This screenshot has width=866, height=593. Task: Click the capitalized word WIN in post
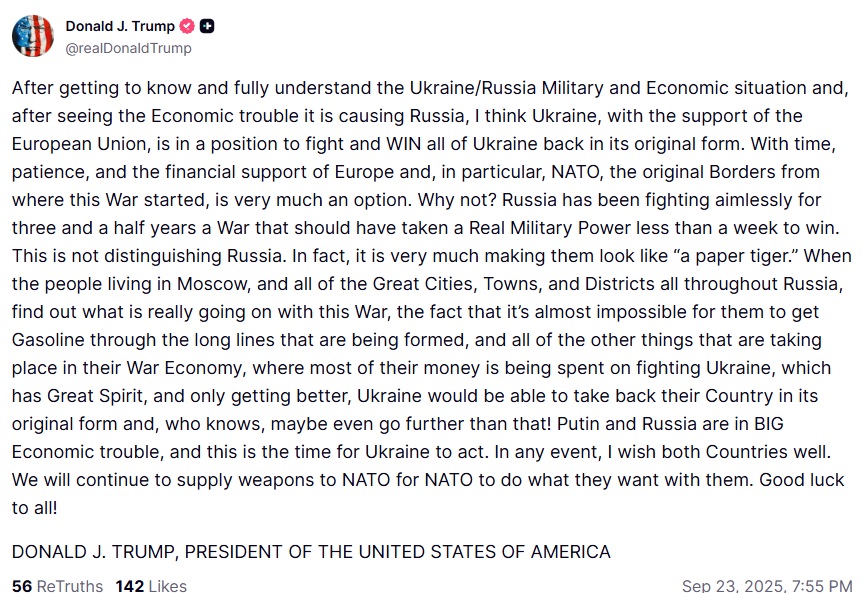403,144
